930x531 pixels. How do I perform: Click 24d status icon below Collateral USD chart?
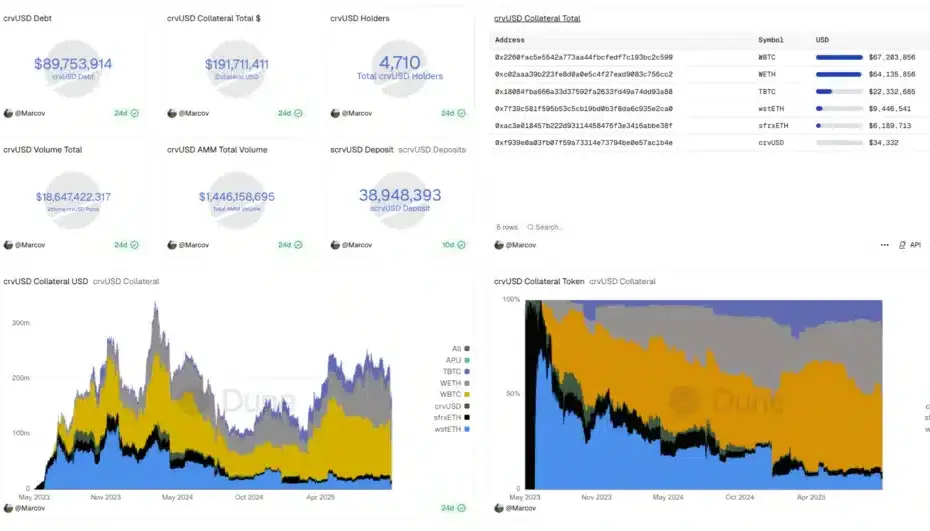[x=461, y=508]
